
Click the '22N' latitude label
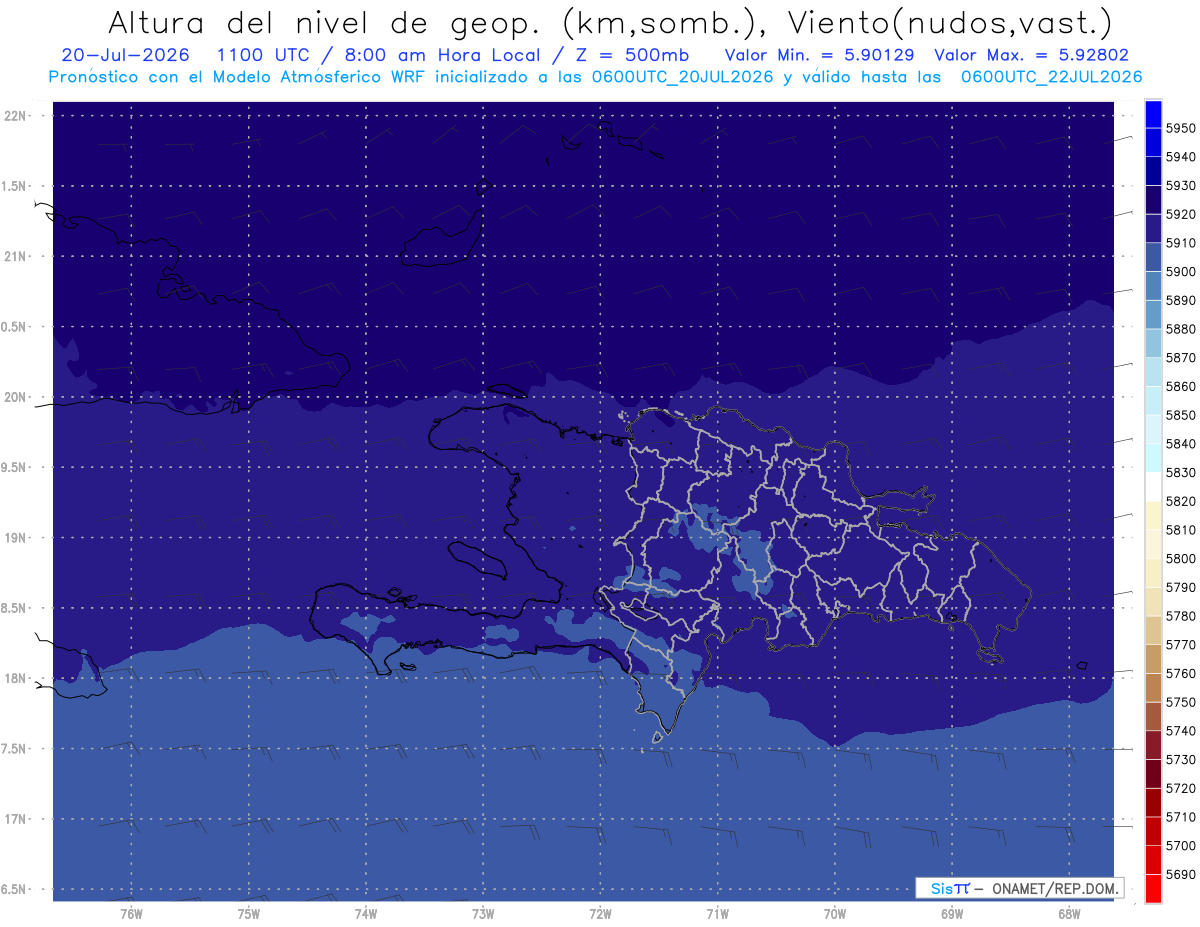(17, 115)
